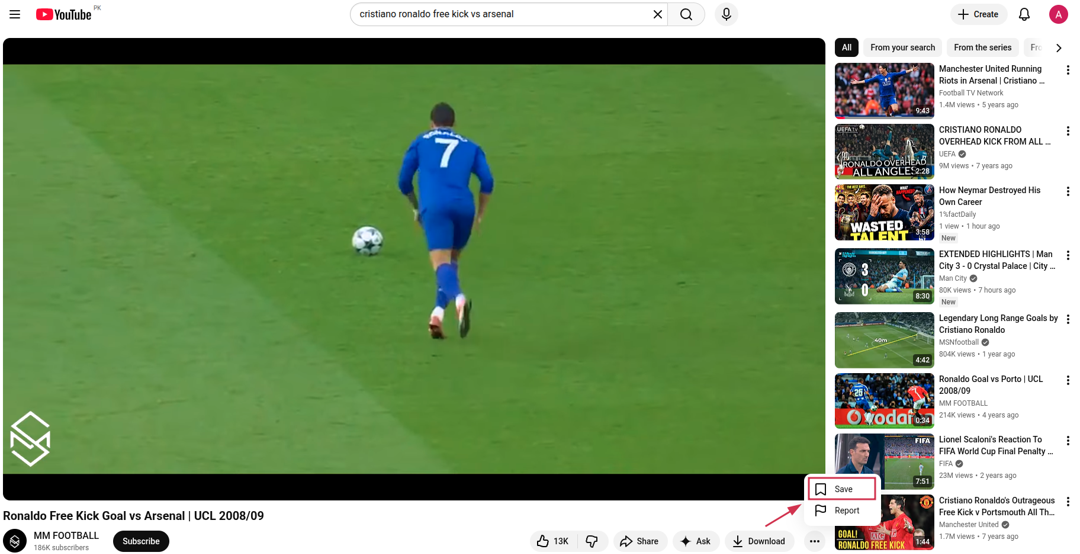Start voice search with microphone
1080x554 pixels.
[x=726, y=14]
